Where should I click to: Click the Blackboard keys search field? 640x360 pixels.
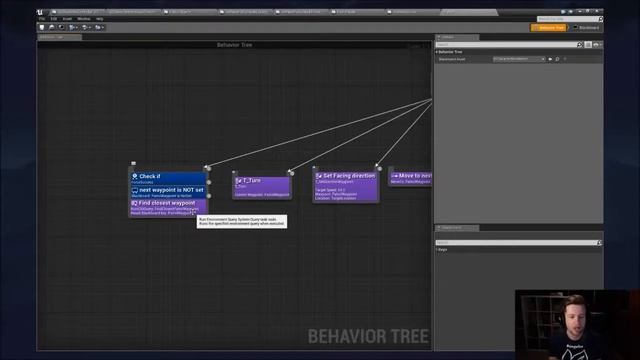point(516,242)
